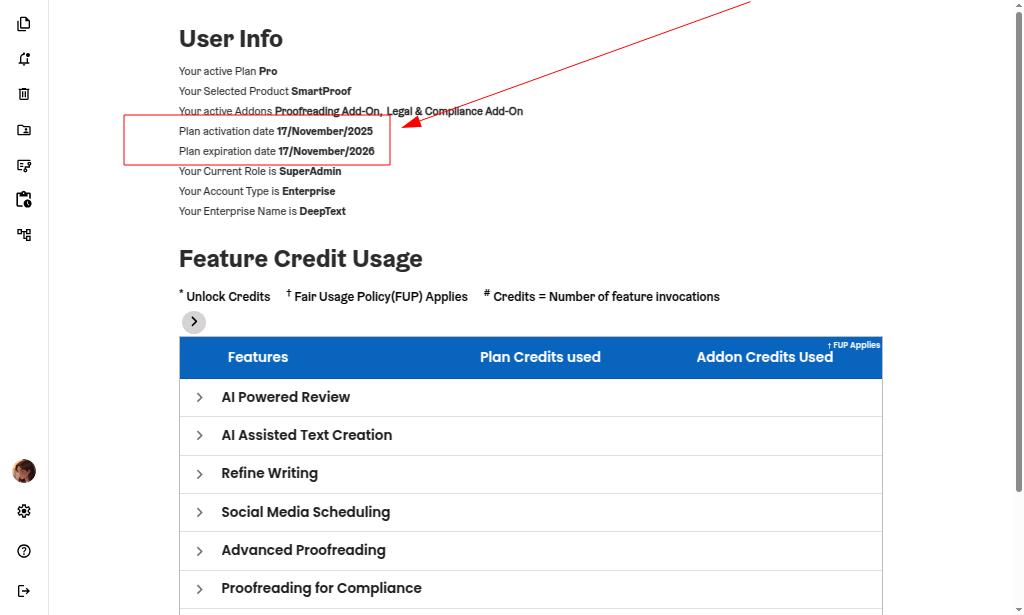The height and width of the screenshot is (615, 1024).
Task: Open the hierarchy tree icon in sidebar
Action: pos(24,235)
